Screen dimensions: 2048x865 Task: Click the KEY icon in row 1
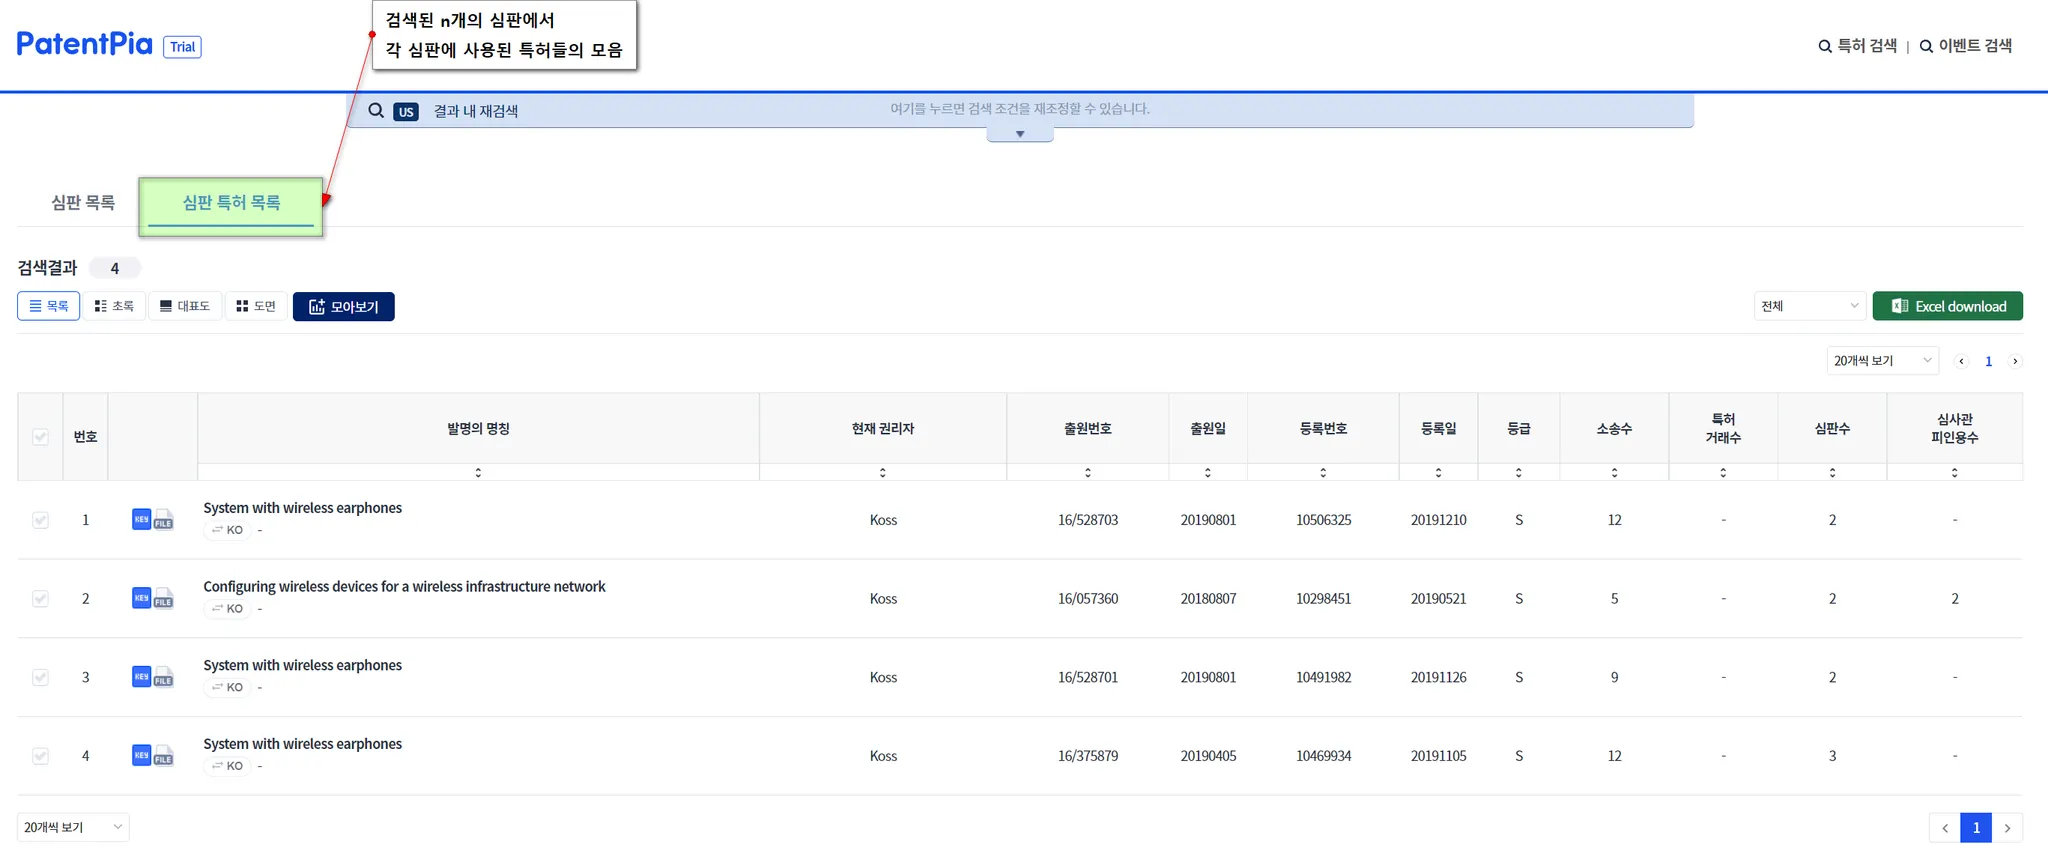point(141,519)
